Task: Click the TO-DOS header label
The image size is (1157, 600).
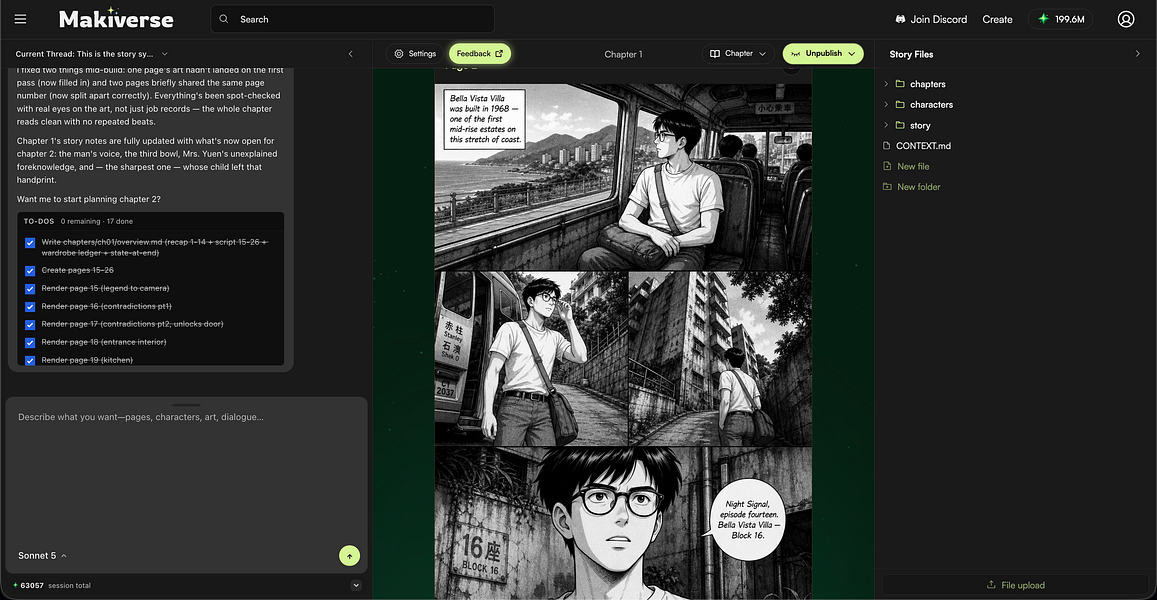Action: pos(39,221)
